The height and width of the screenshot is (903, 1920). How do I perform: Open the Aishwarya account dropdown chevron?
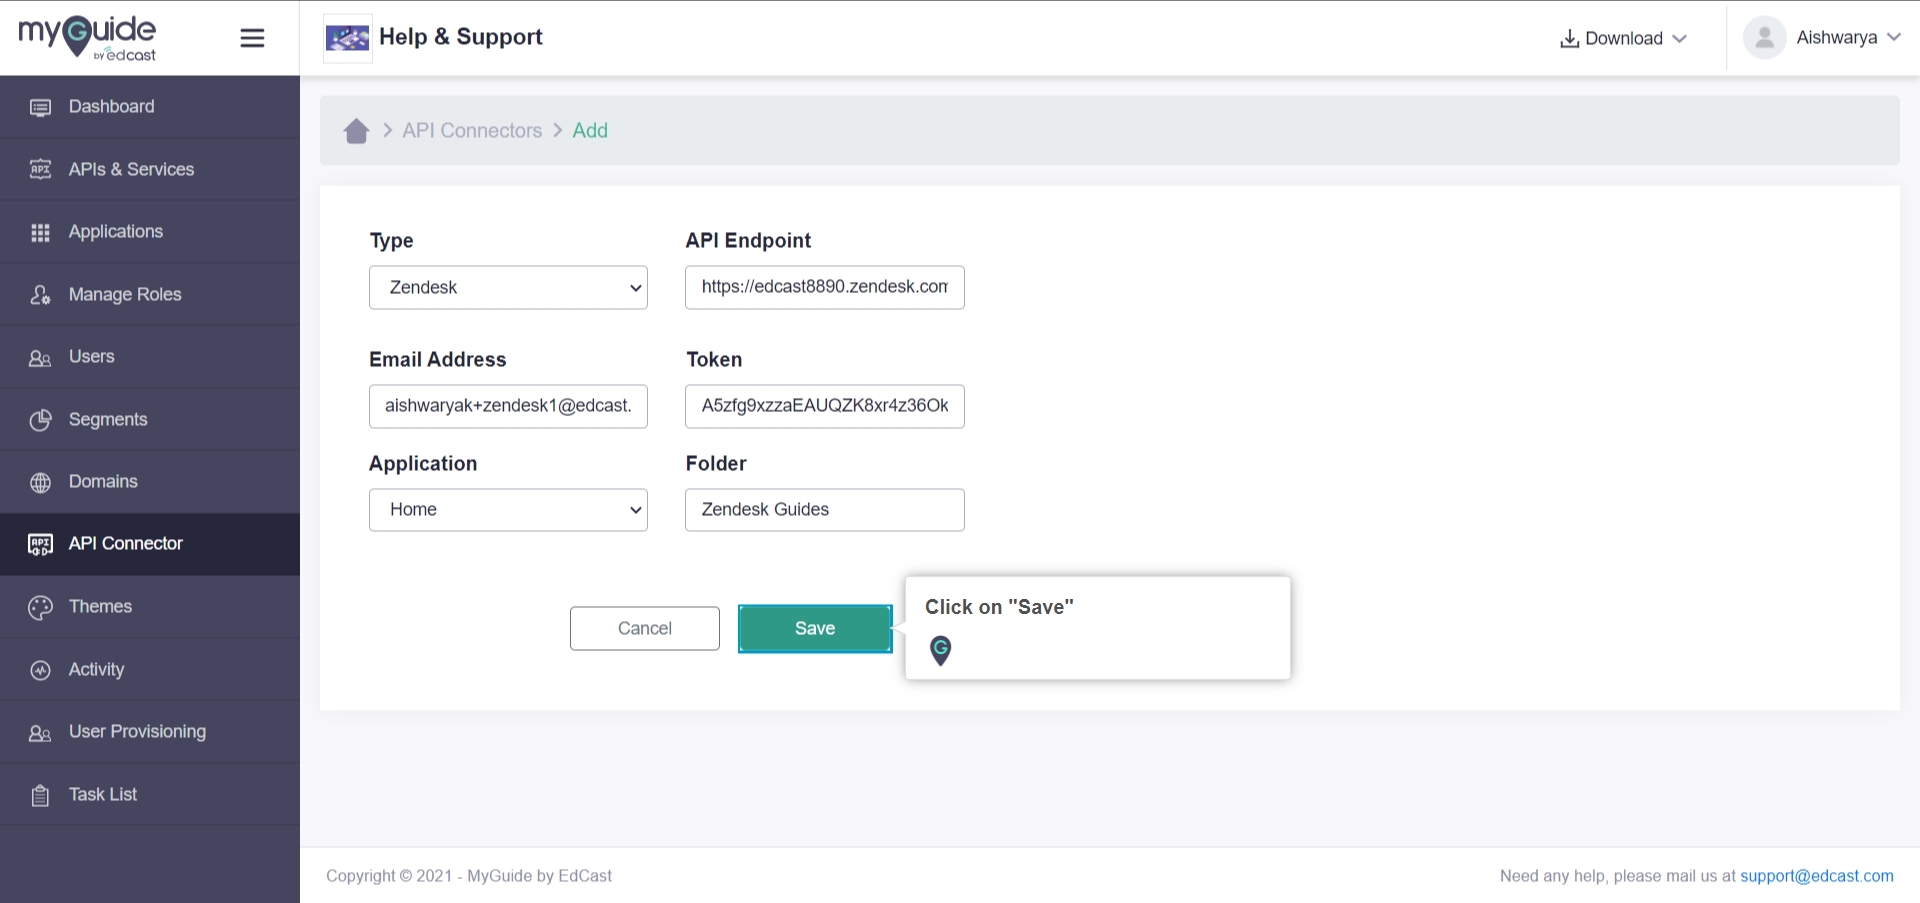click(x=1894, y=37)
